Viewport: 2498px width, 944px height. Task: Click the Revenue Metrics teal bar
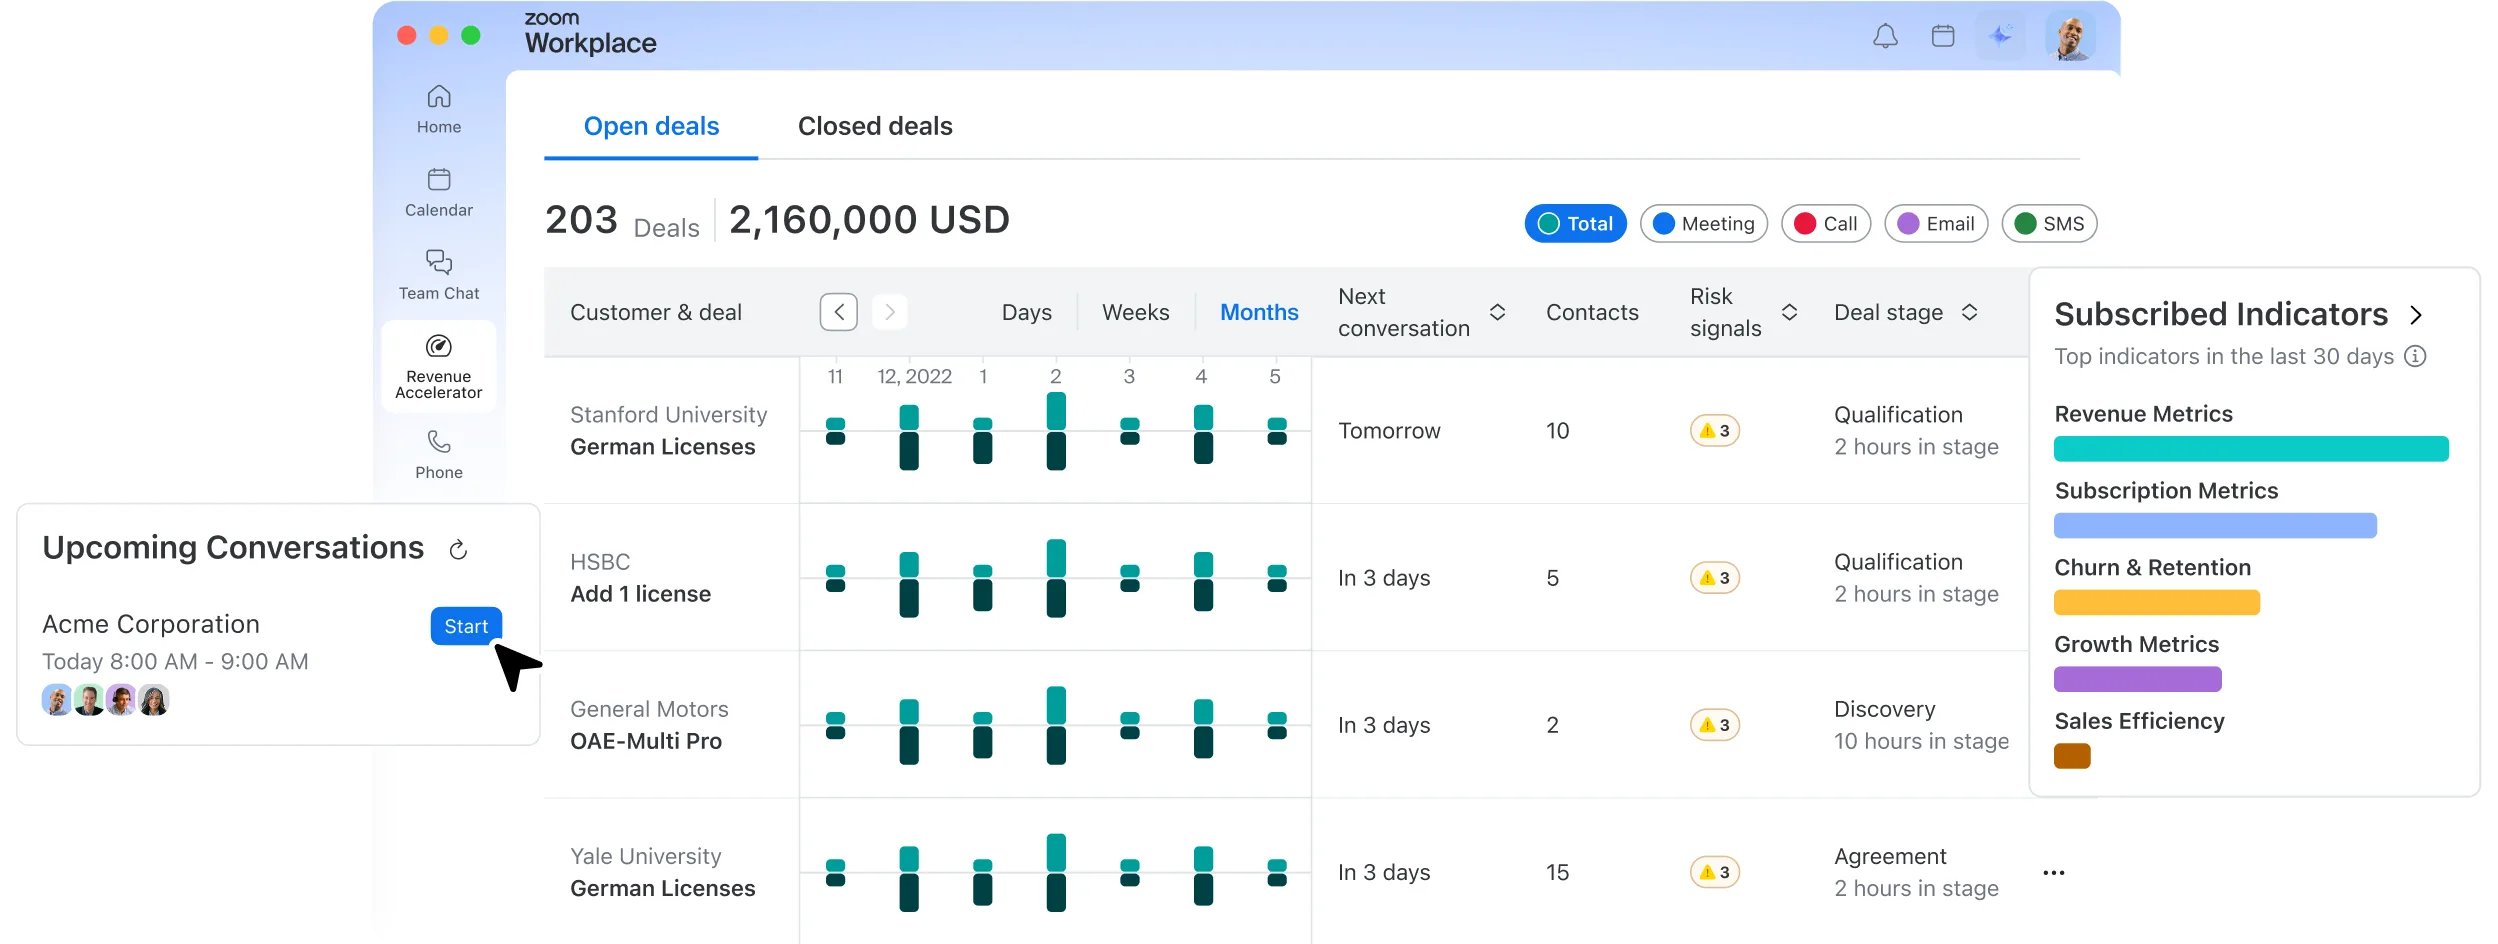pyautogui.click(x=2251, y=449)
